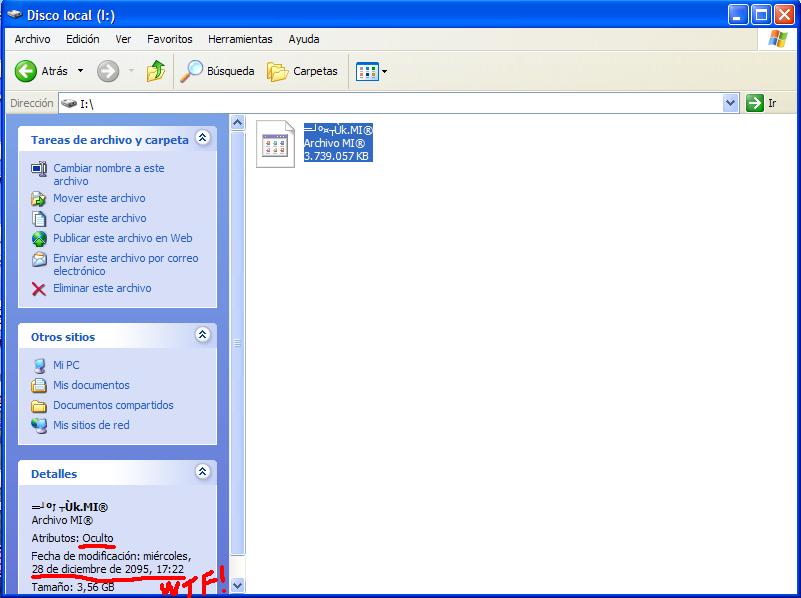Click the selected .MI® file name label
Screen dimensions: 801x598
tap(338, 130)
